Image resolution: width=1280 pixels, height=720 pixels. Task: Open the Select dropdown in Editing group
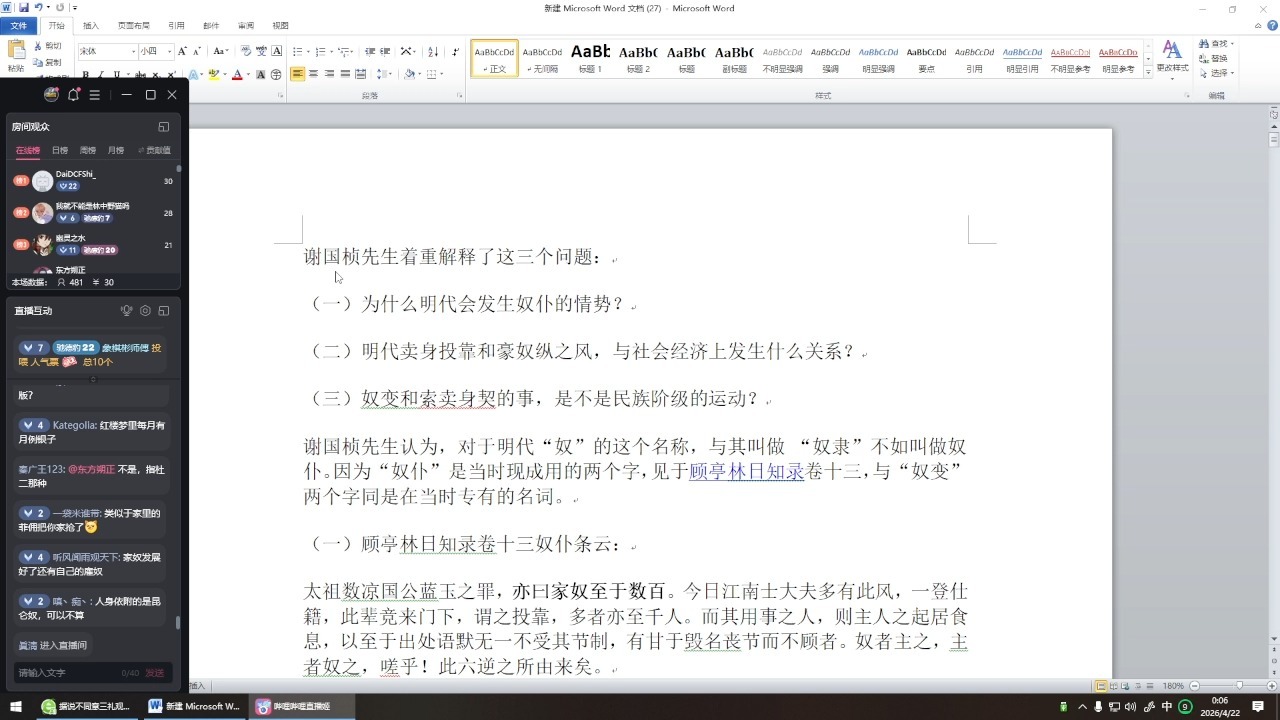(x=1217, y=73)
